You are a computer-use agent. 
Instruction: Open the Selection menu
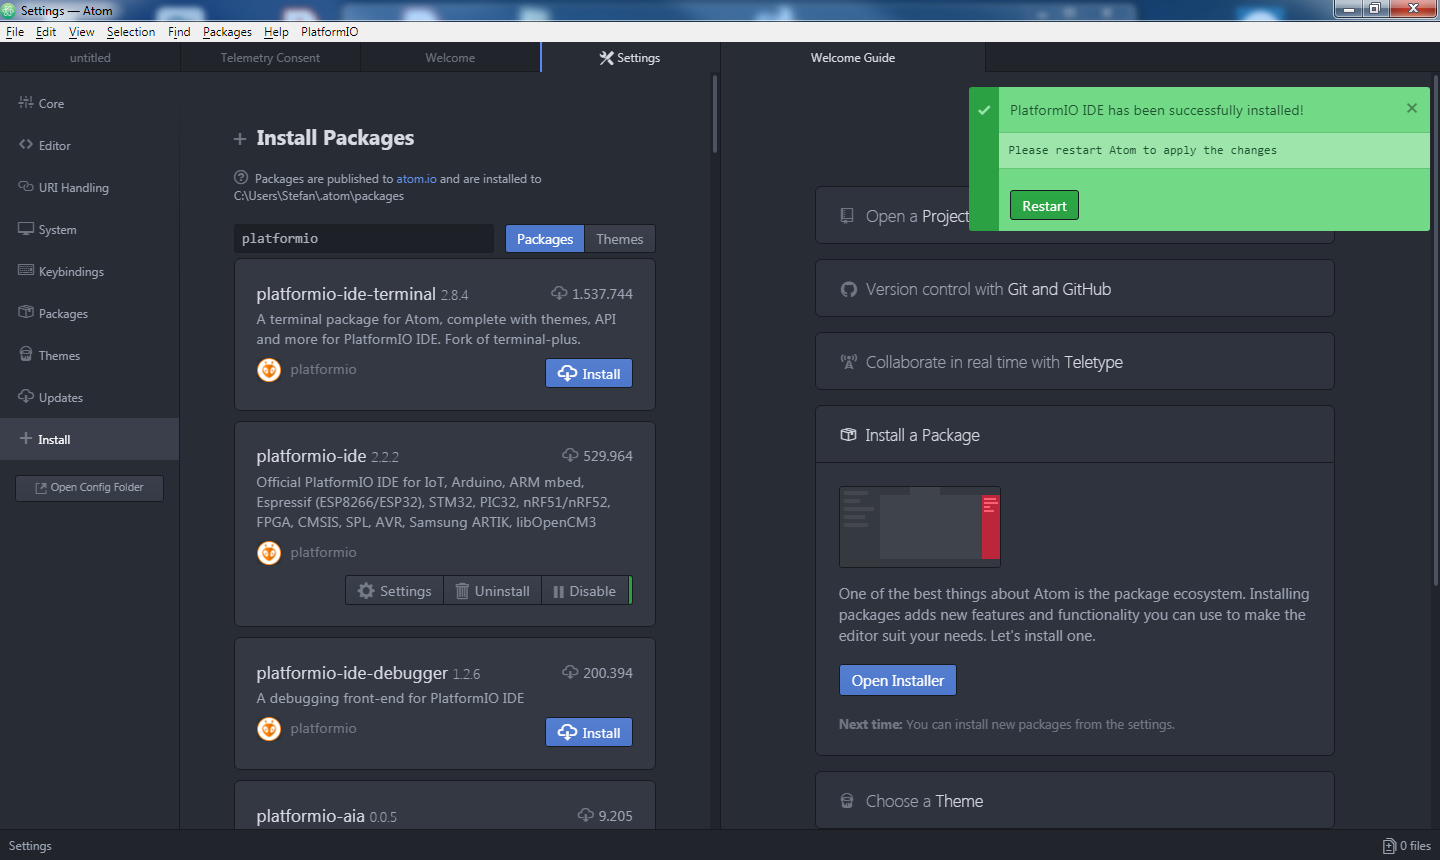coord(131,32)
